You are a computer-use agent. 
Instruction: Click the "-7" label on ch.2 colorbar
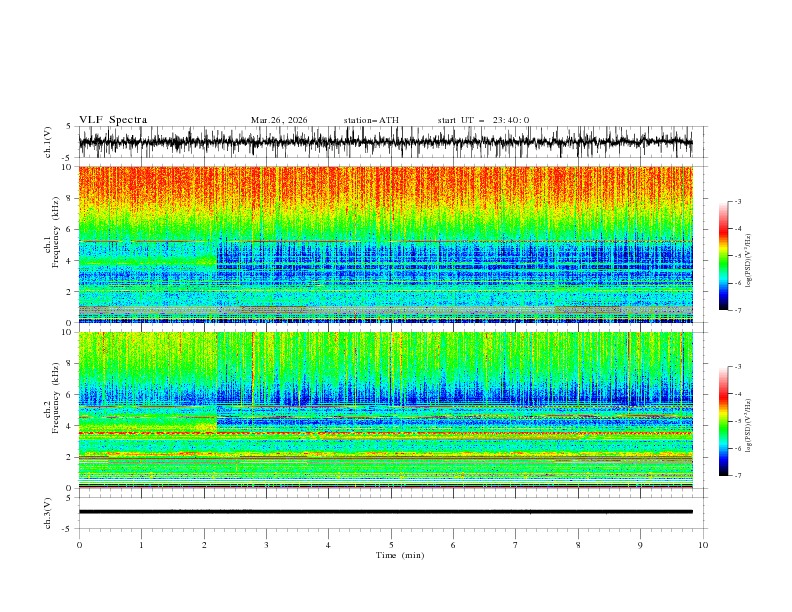[x=738, y=475]
